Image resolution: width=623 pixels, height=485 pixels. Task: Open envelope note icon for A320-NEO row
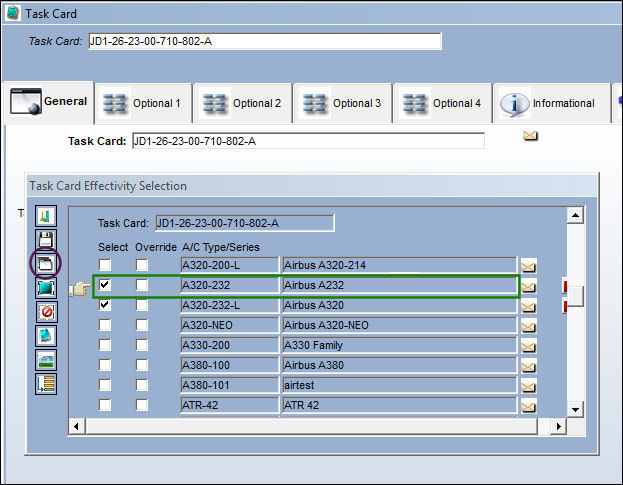coord(528,327)
